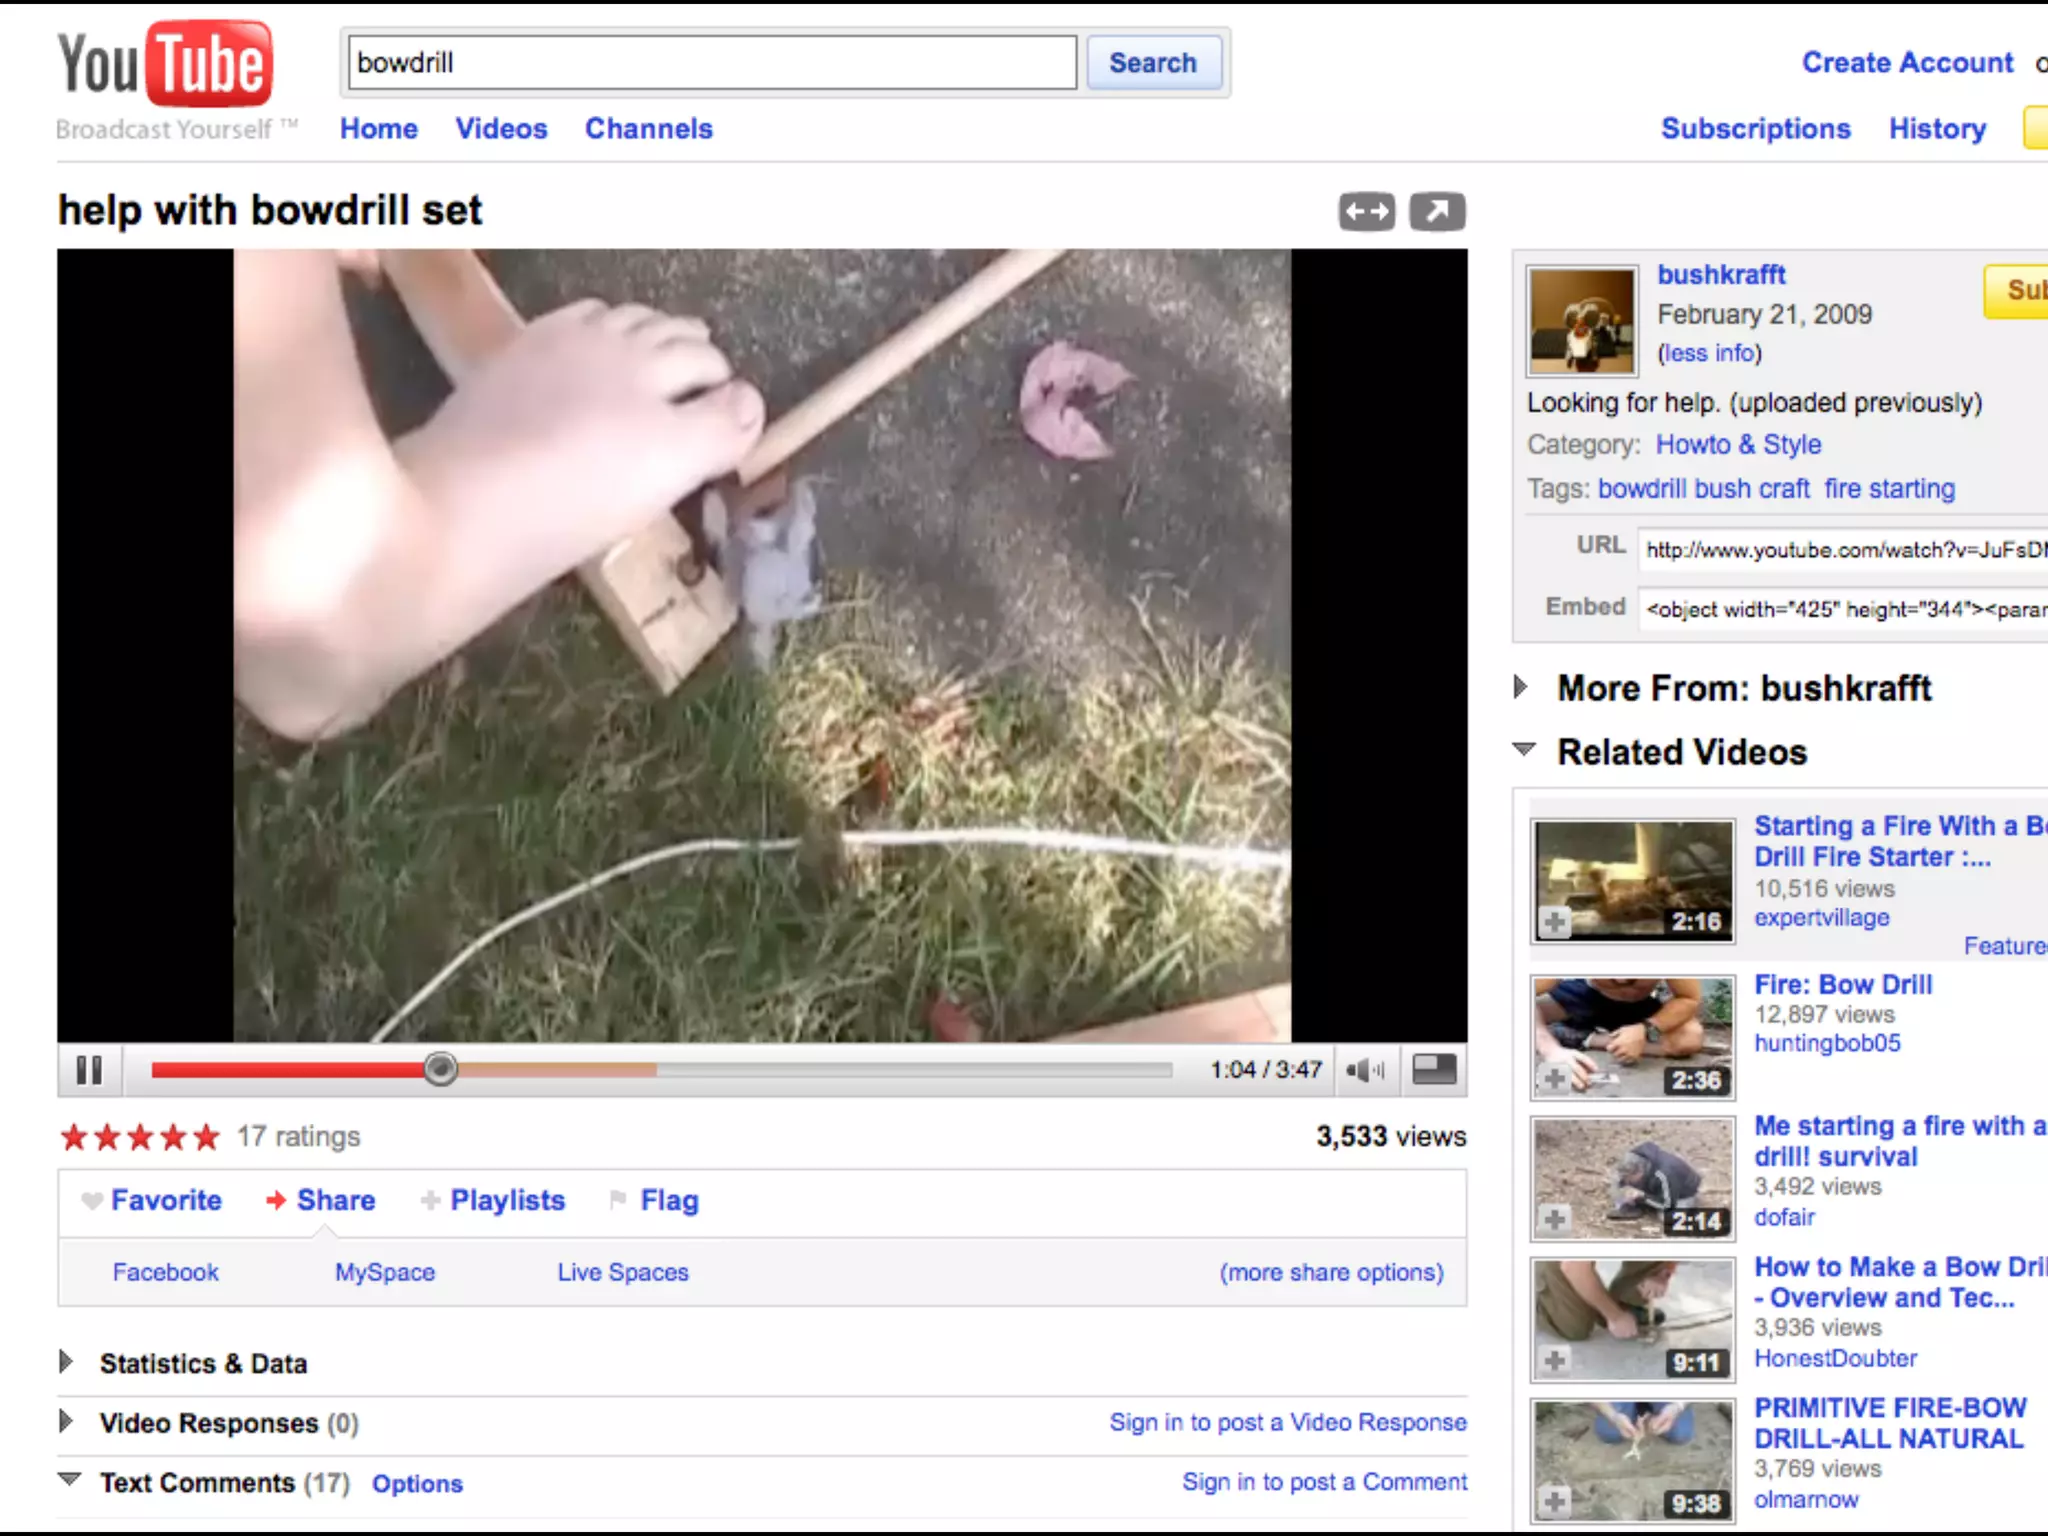Open video in pop-out window icon
Image resolution: width=2048 pixels, height=1536 pixels.
pyautogui.click(x=1437, y=212)
